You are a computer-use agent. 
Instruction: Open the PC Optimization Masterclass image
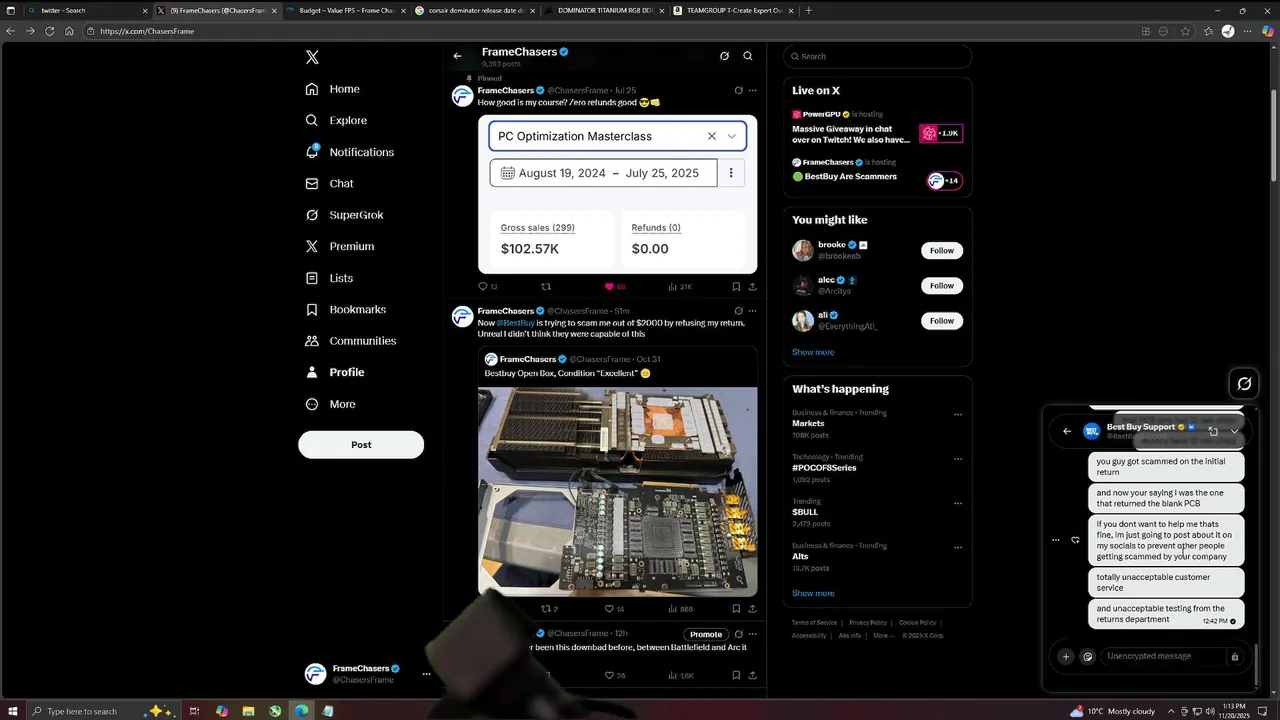coord(617,194)
